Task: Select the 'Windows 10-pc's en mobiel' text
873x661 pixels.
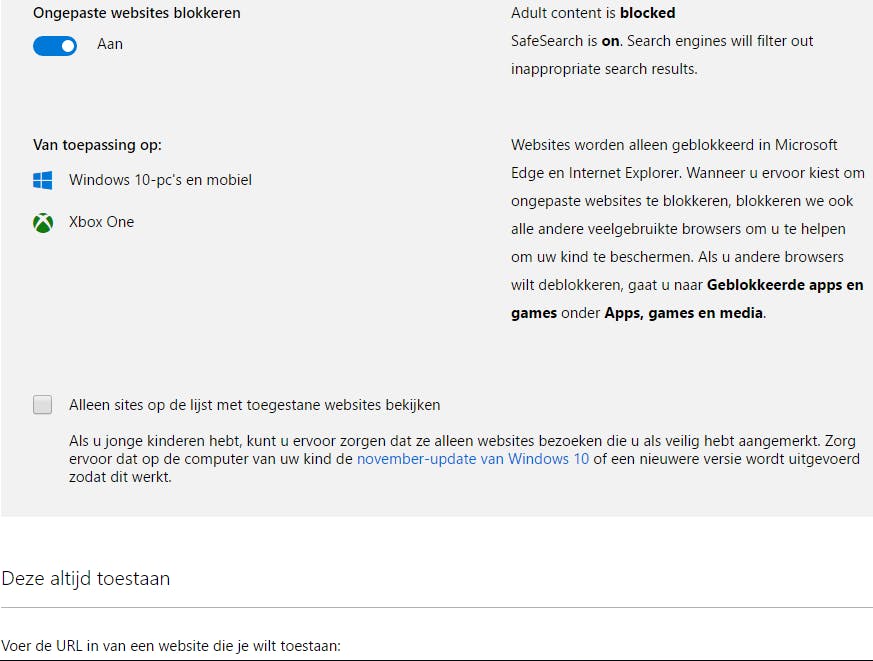Action: [160, 180]
